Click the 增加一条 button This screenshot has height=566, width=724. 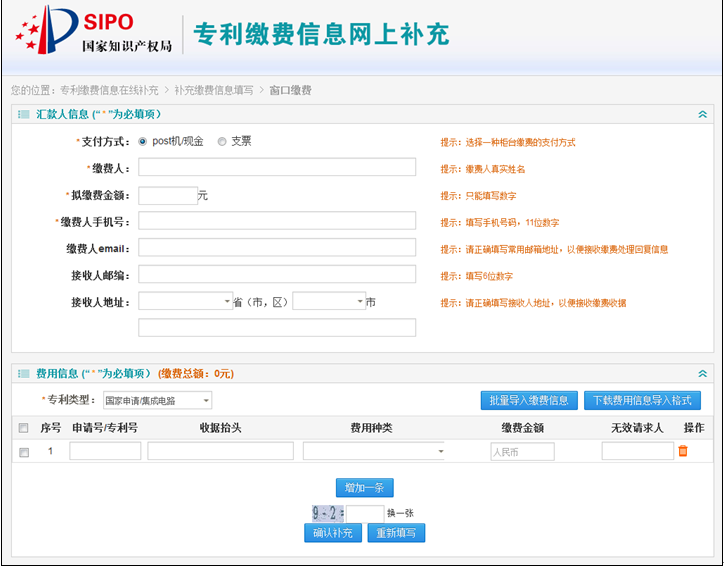pyautogui.click(x=365, y=488)
